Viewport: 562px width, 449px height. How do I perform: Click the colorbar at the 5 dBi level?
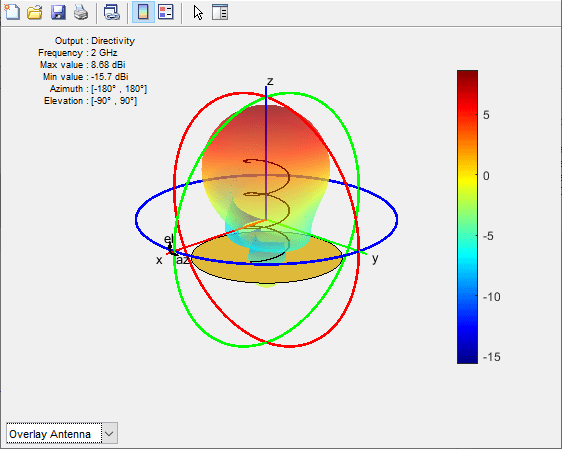[x=467, y=115]
